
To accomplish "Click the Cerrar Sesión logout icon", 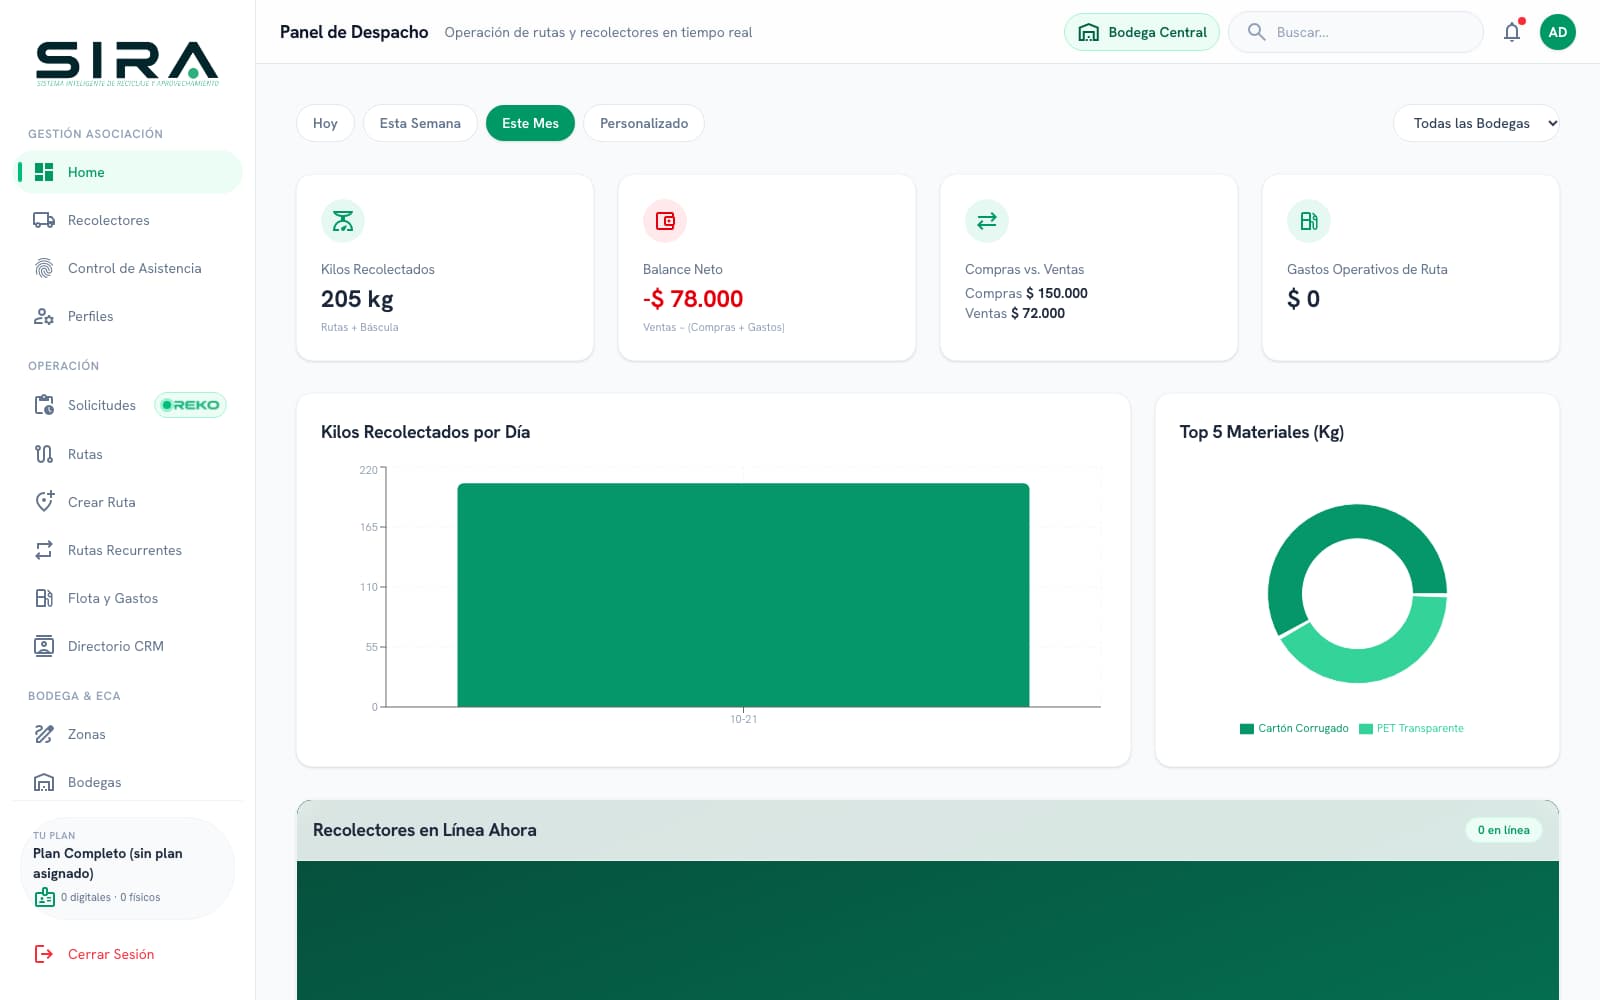I will [44, 954].
